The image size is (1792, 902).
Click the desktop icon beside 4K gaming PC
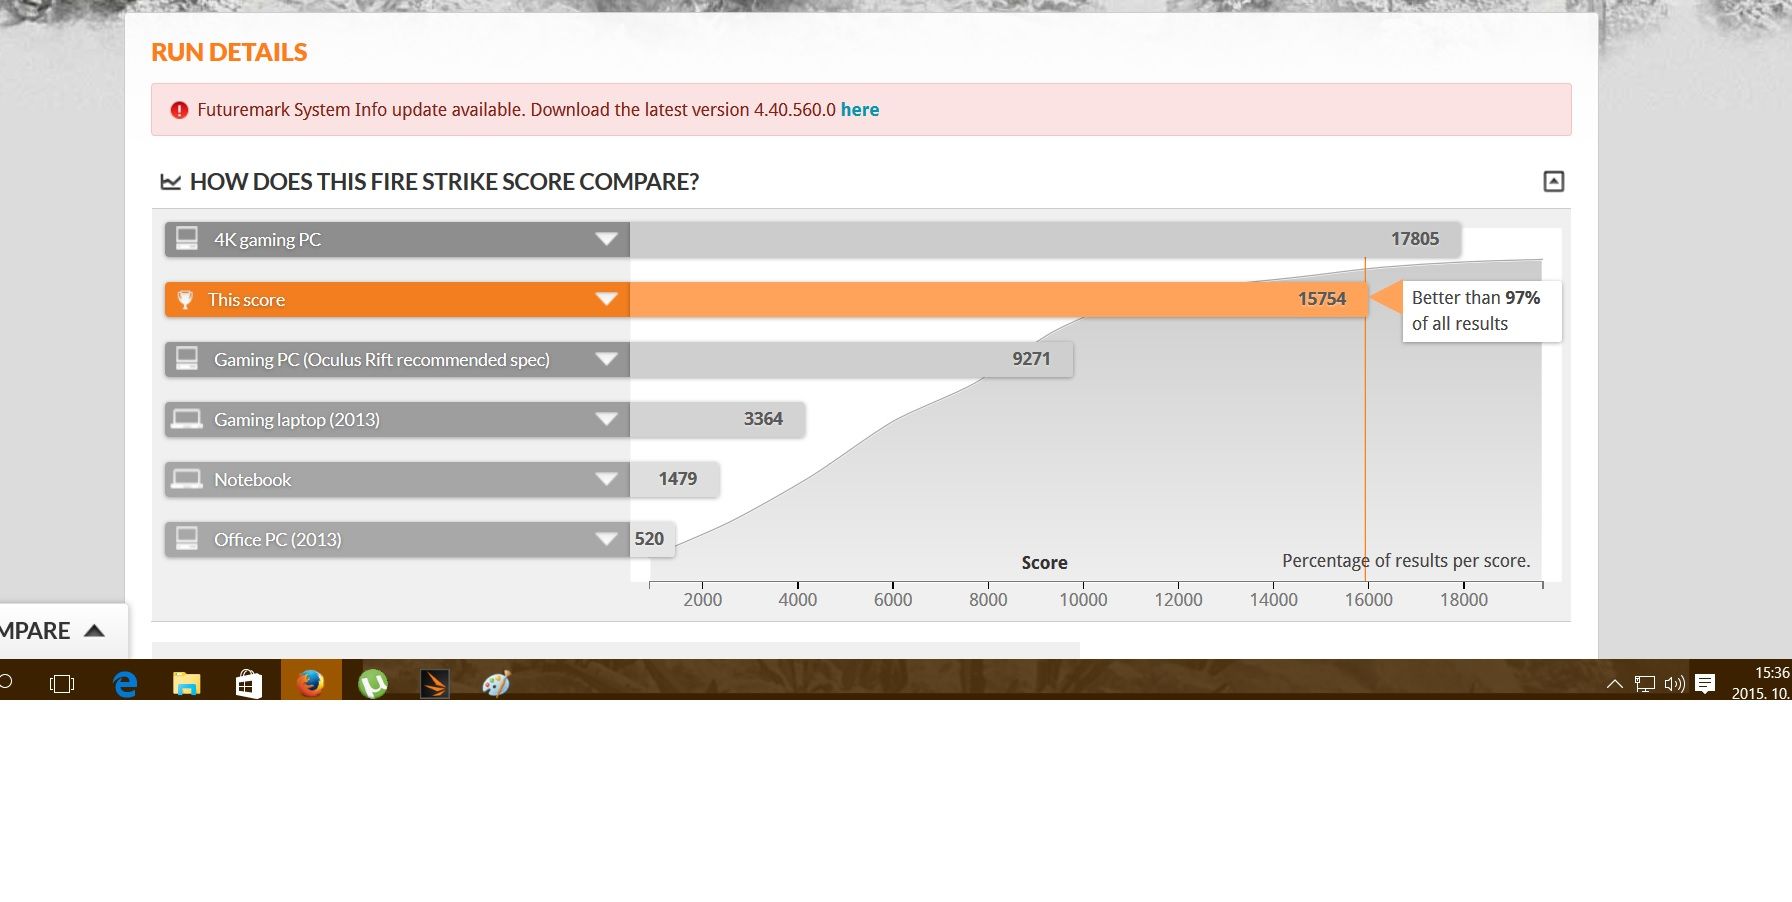tap(187, 238)
